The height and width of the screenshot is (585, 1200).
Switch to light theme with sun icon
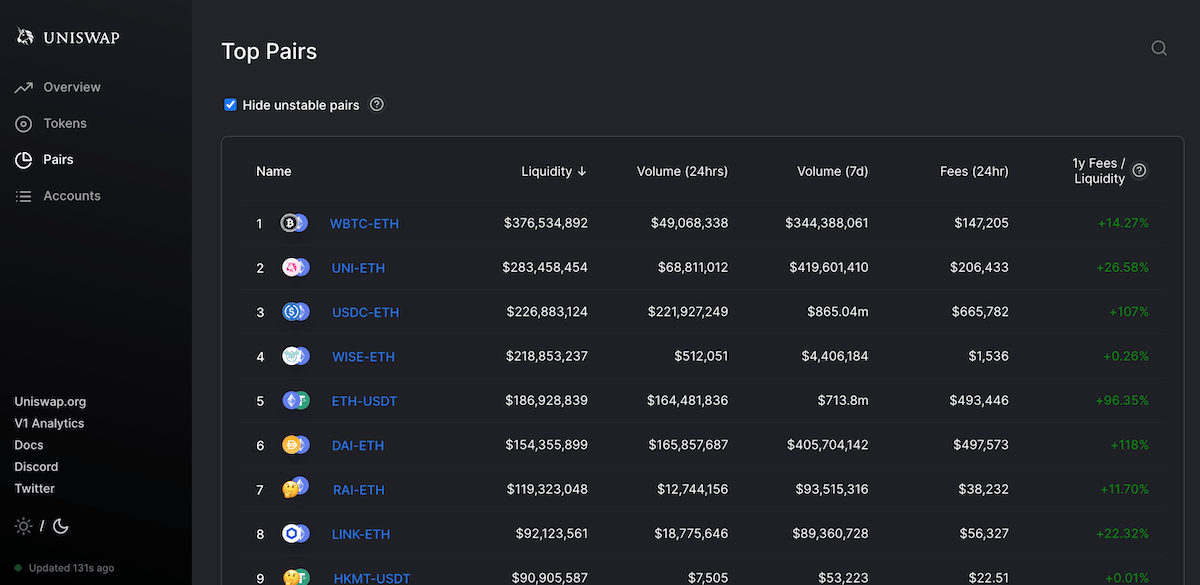[23, 526]
